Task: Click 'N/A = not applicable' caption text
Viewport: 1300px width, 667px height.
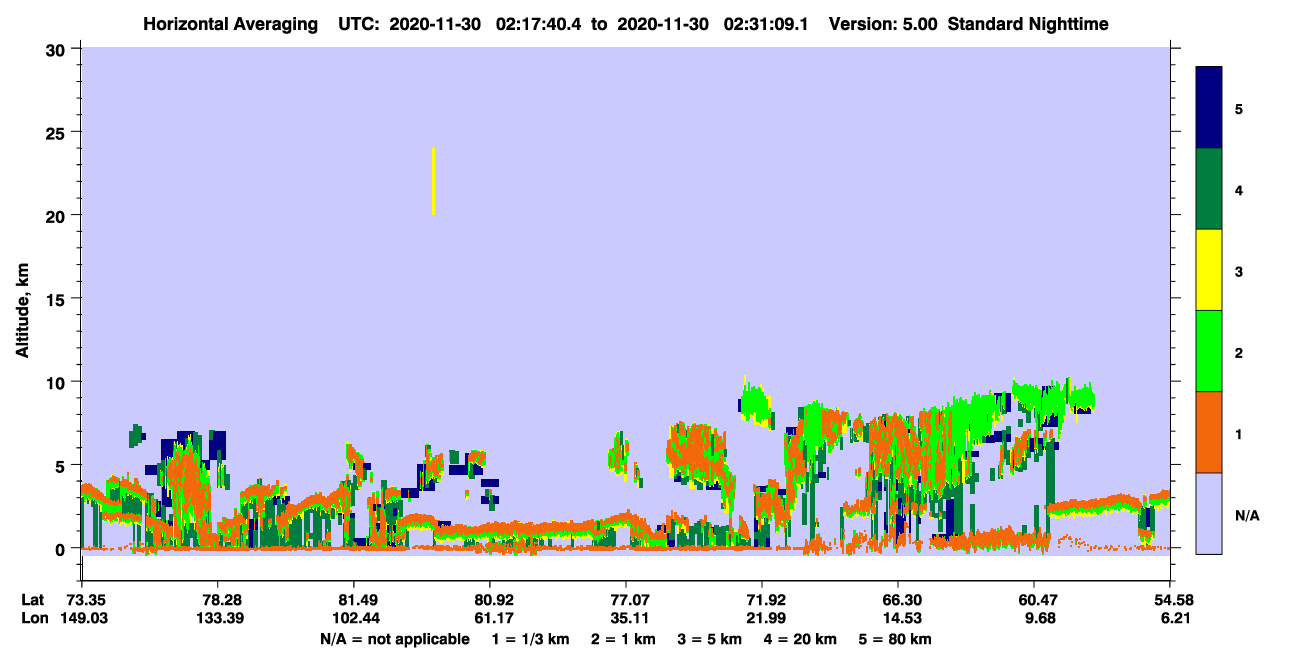Action: point(394,639)
